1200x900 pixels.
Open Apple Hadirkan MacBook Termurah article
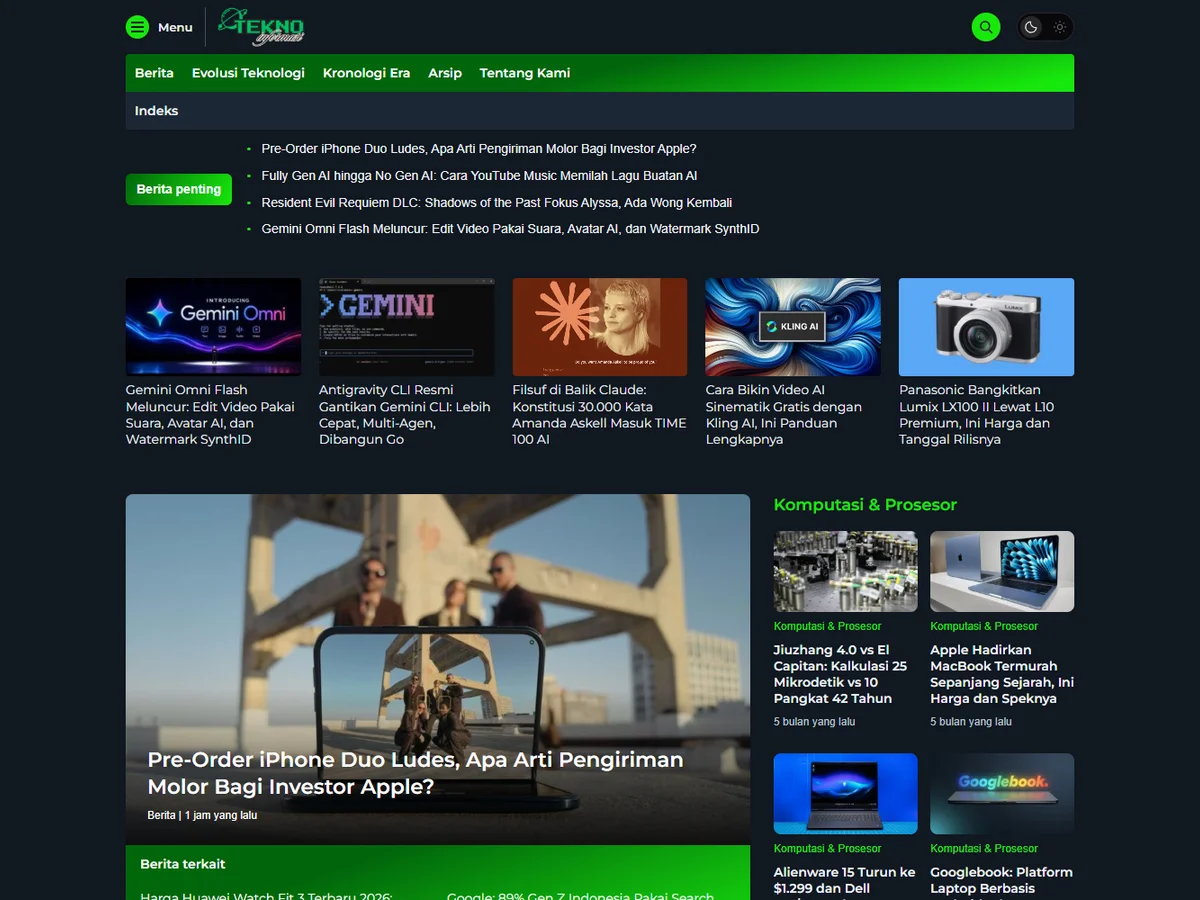pyautogui.click(x=1002, y=674)
